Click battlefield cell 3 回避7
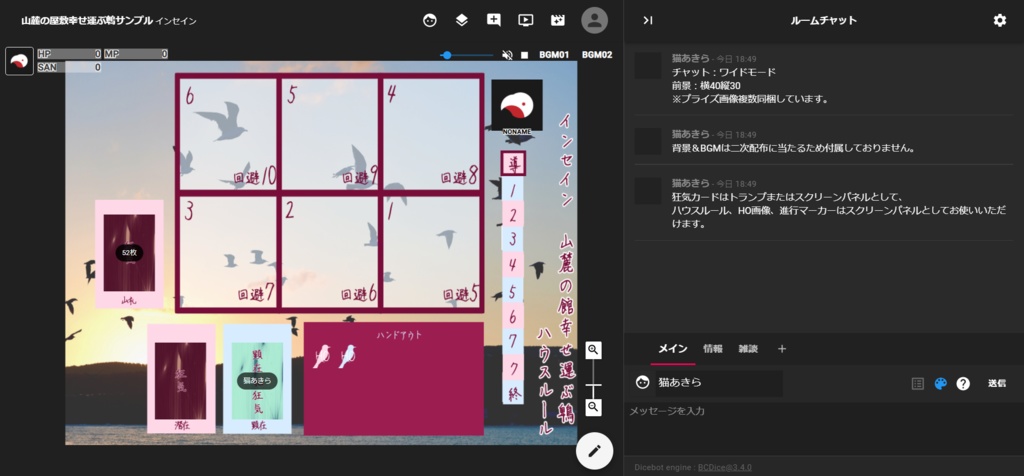Image resolution: width=1024 pixels, height=476 pixels. [229, 251]
